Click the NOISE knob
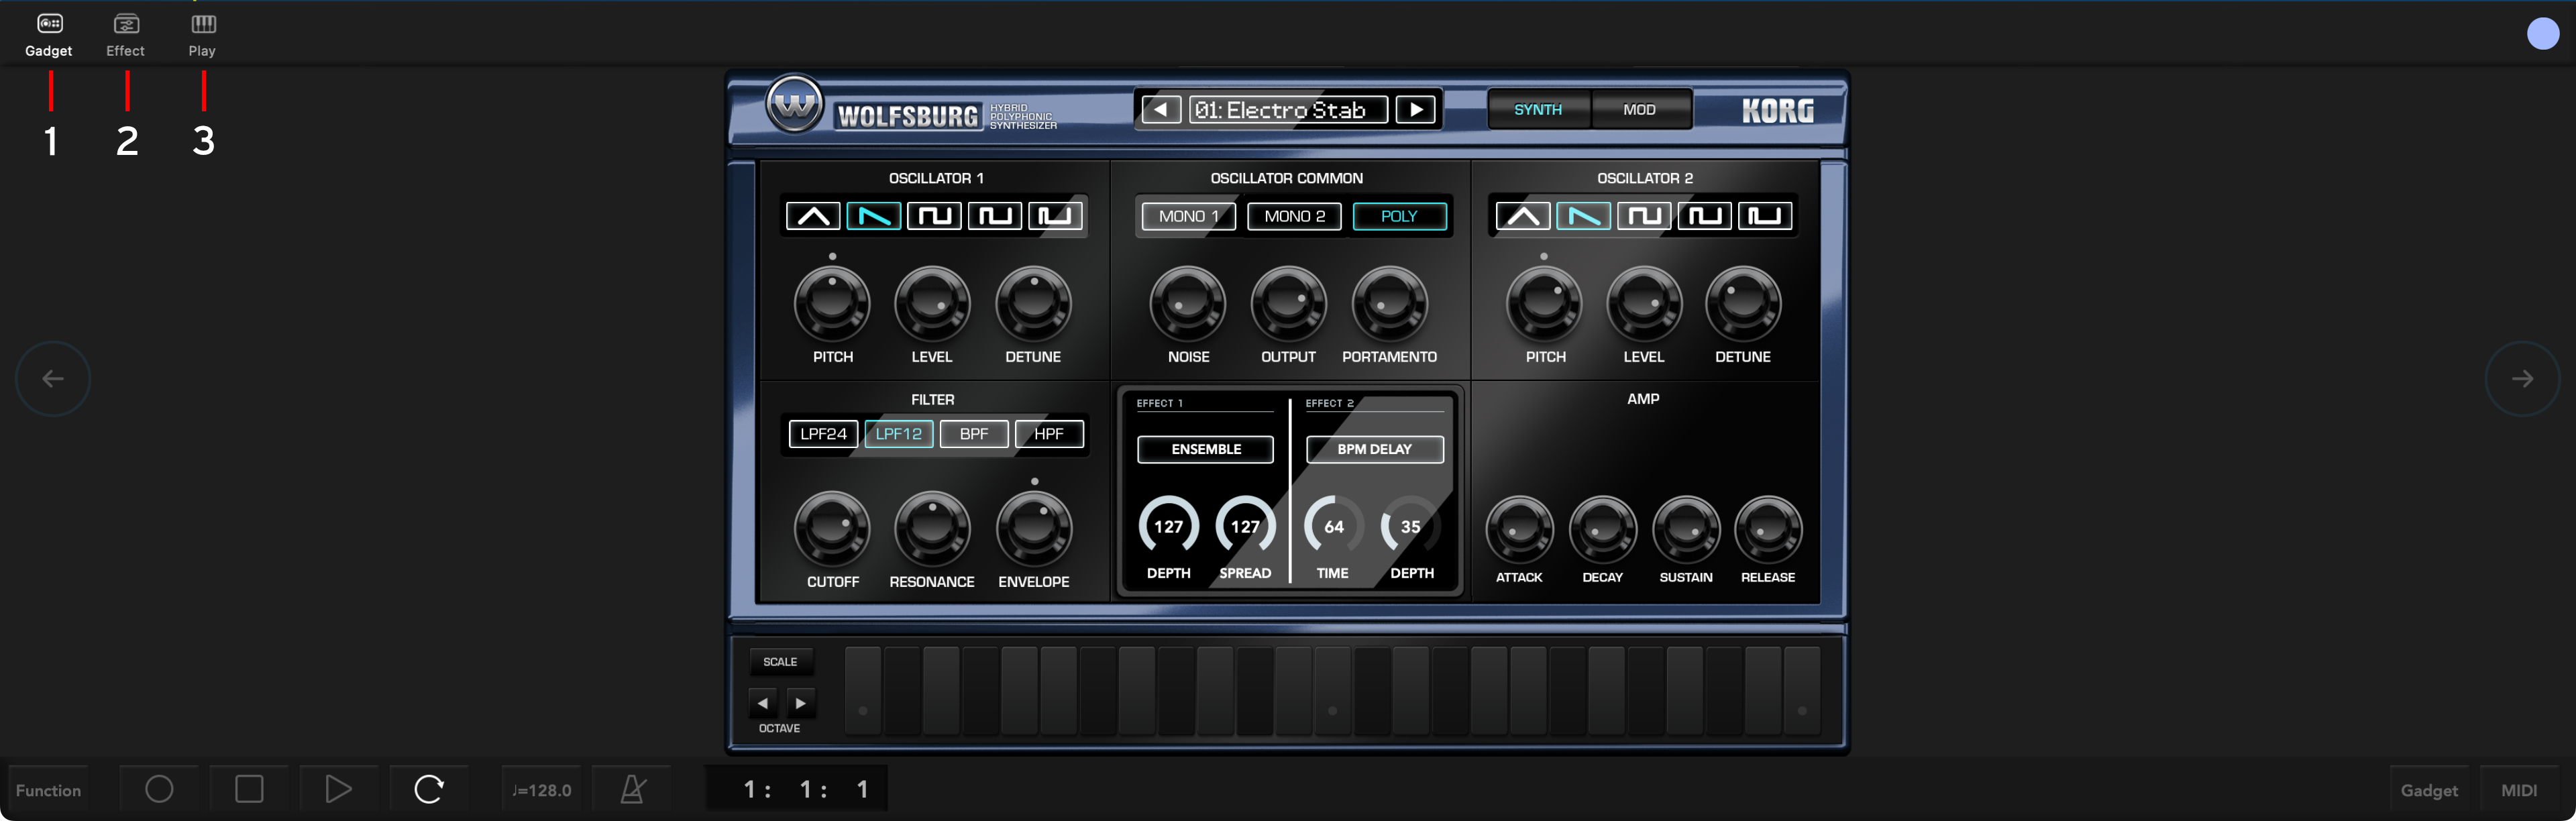This screenshot has width=2576, height=821. pos(1188,303)
